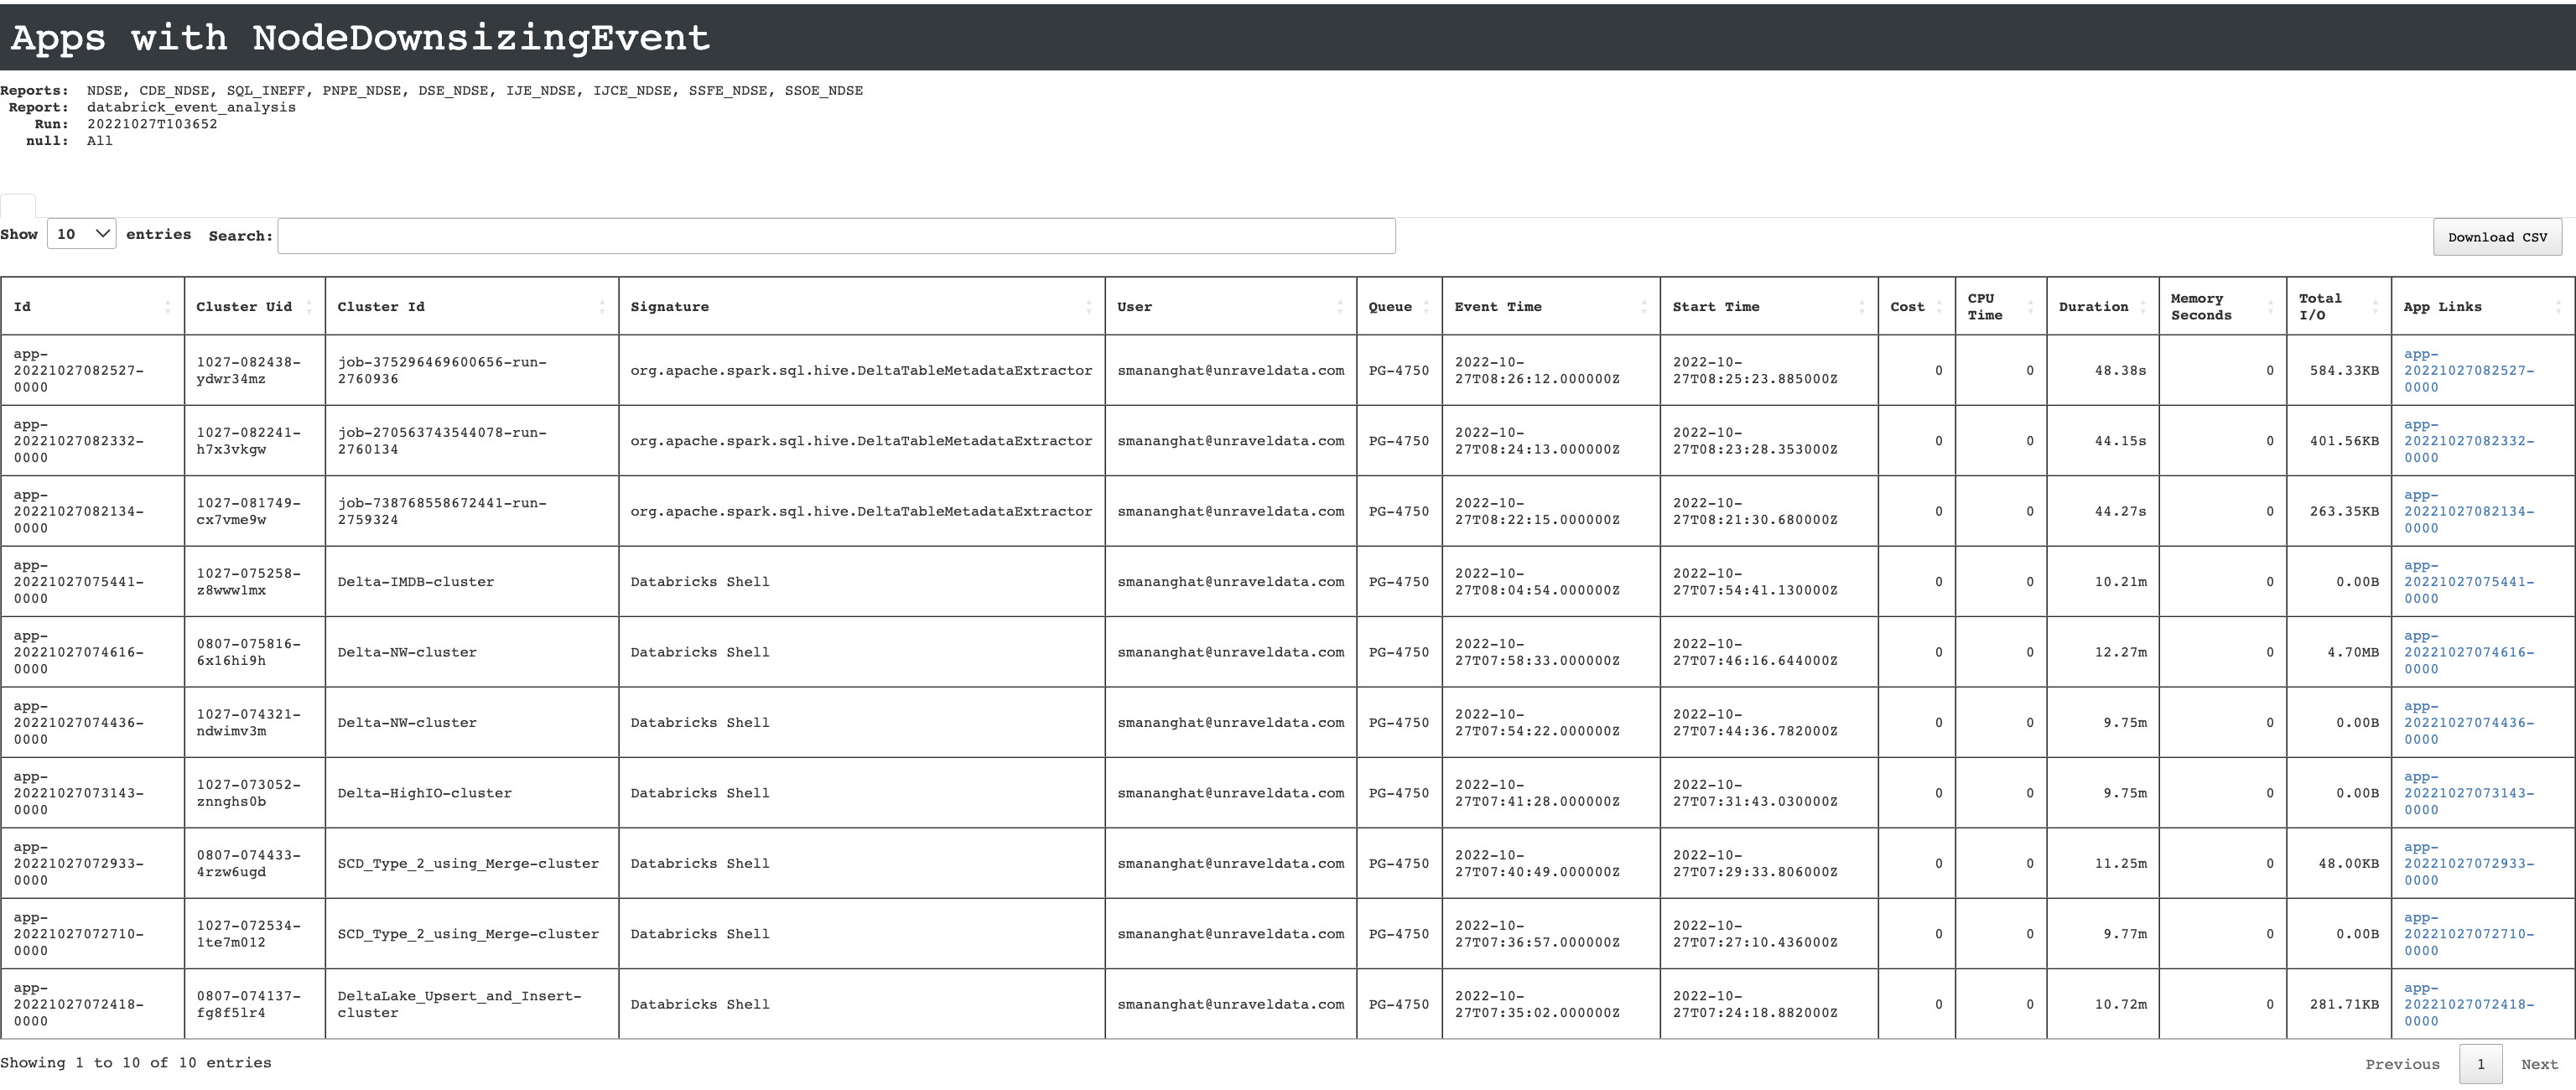Sort by Event Time column header

[1551, 307]
